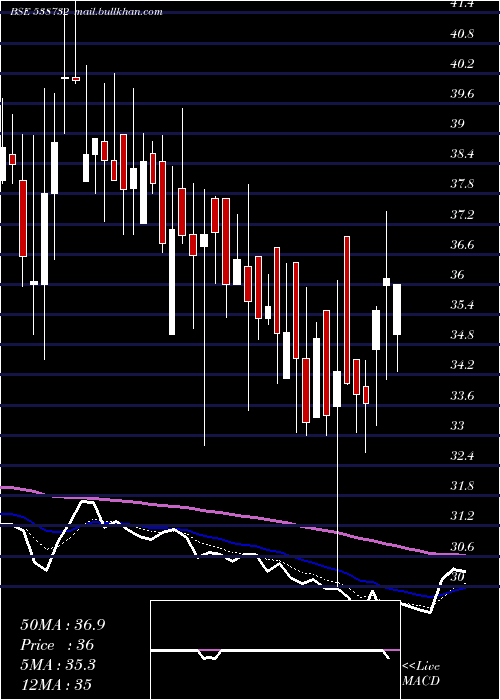
Task: Click the <<Live MACD label
Action: (x=421, y=673)
